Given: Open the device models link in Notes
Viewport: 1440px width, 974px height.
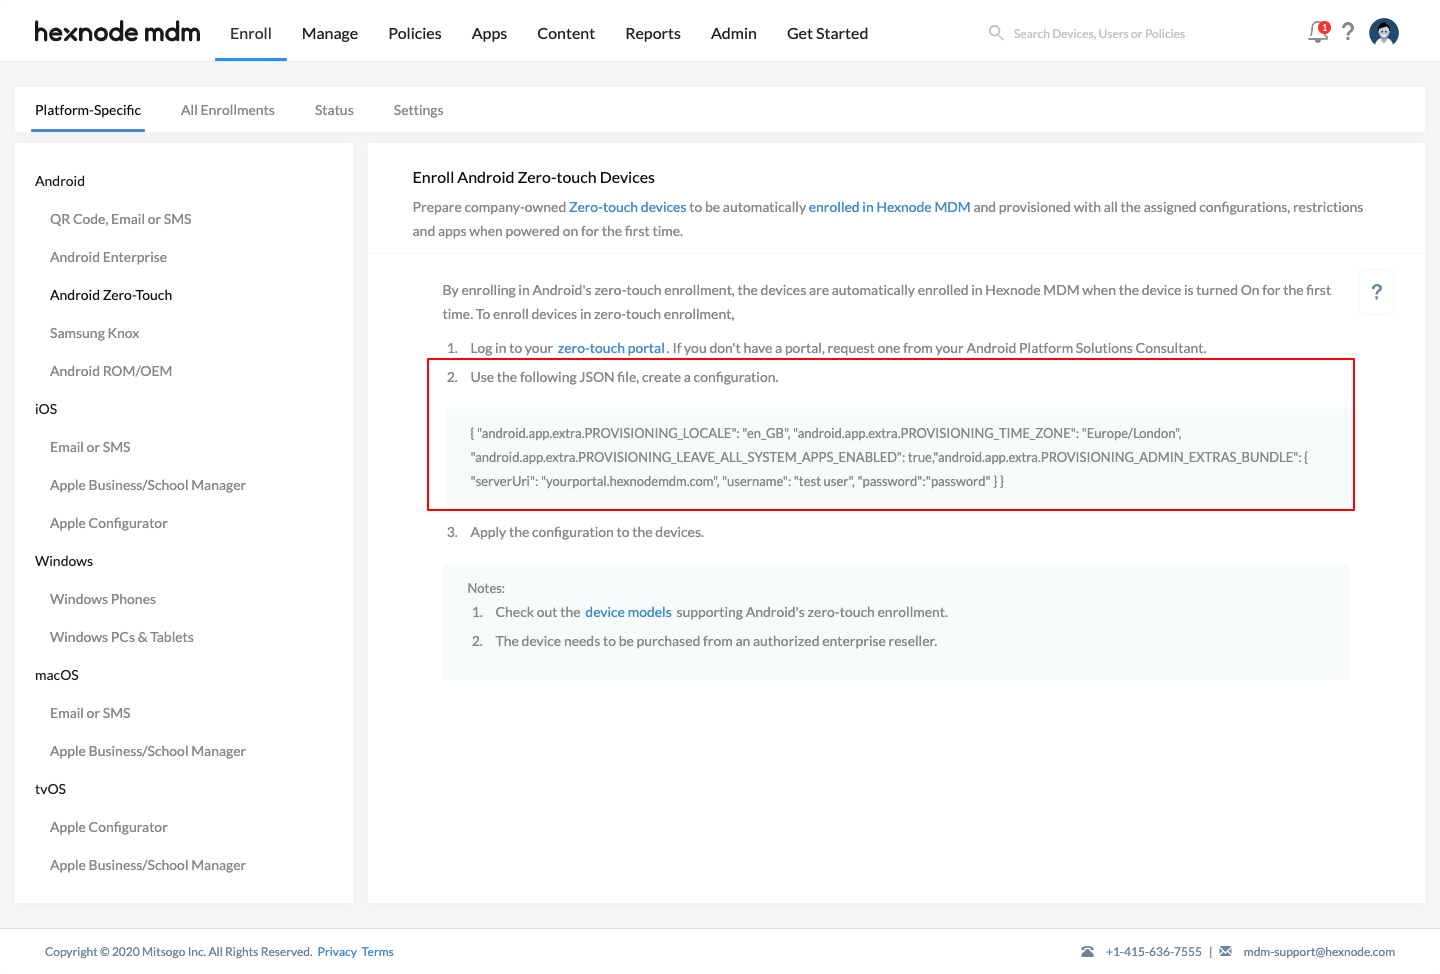Looking at the screenshot, I should pos(628,612).
